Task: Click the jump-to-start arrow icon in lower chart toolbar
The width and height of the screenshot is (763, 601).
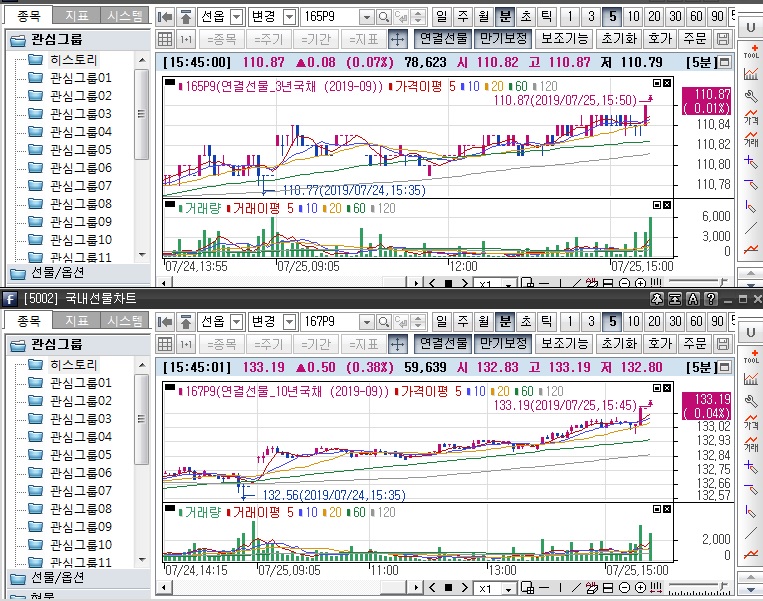Action: (x=166, y=322)
